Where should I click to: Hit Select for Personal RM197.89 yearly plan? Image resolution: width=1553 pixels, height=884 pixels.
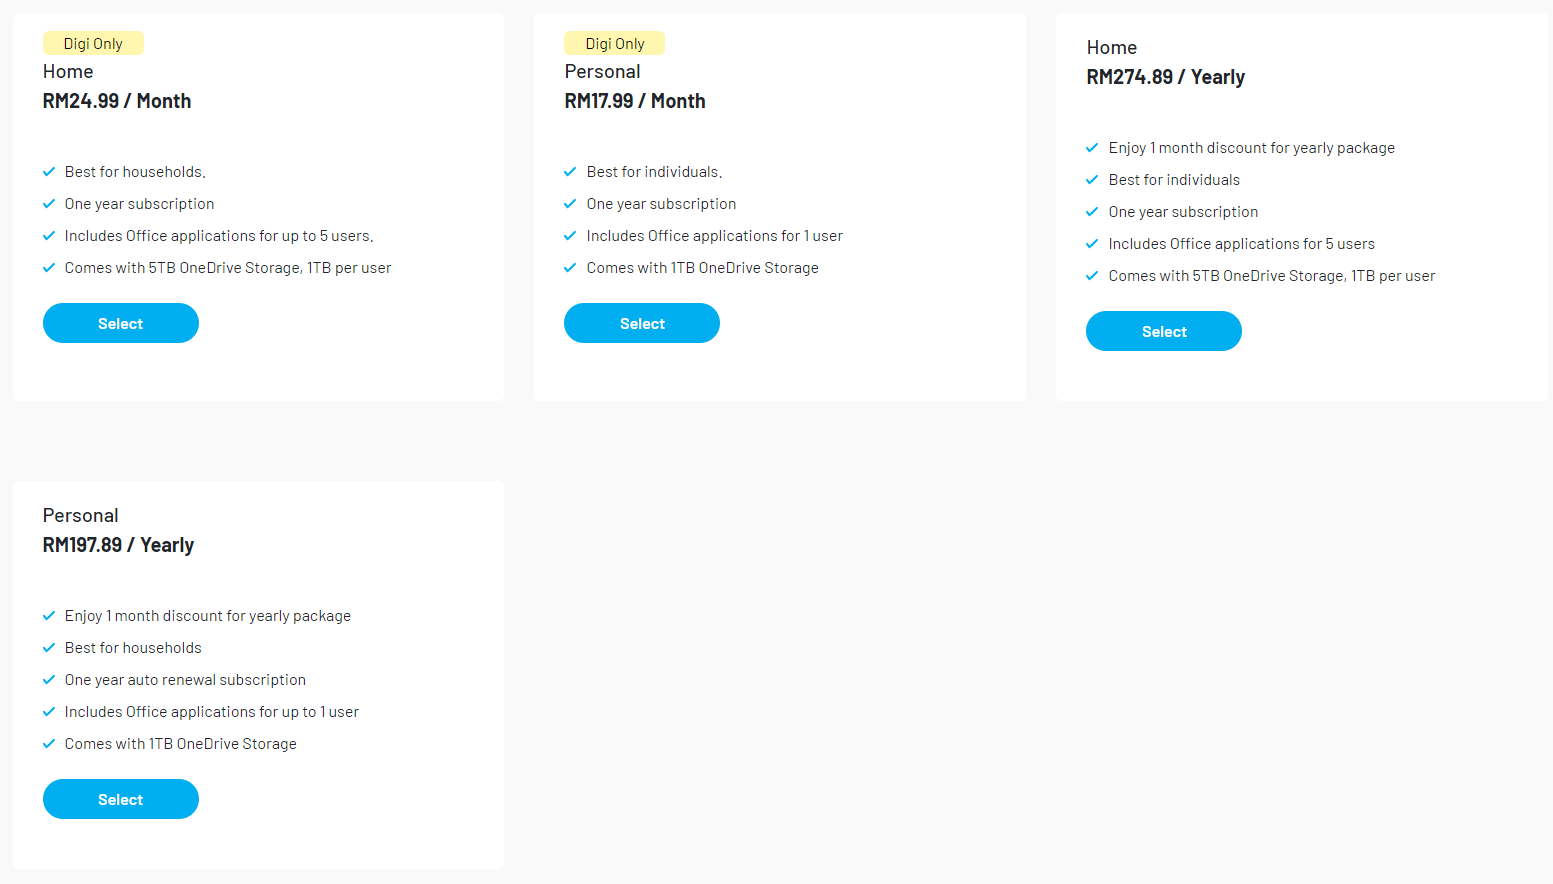pyautogui.click(x=120, y=799)
